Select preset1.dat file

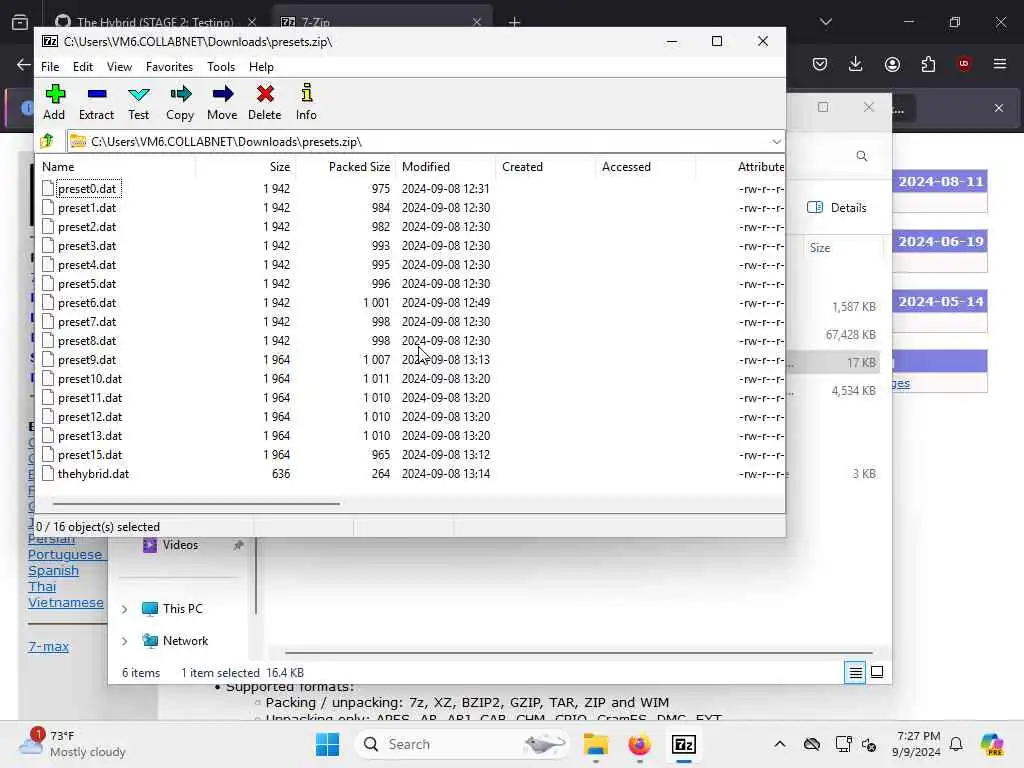click(87, 208)
